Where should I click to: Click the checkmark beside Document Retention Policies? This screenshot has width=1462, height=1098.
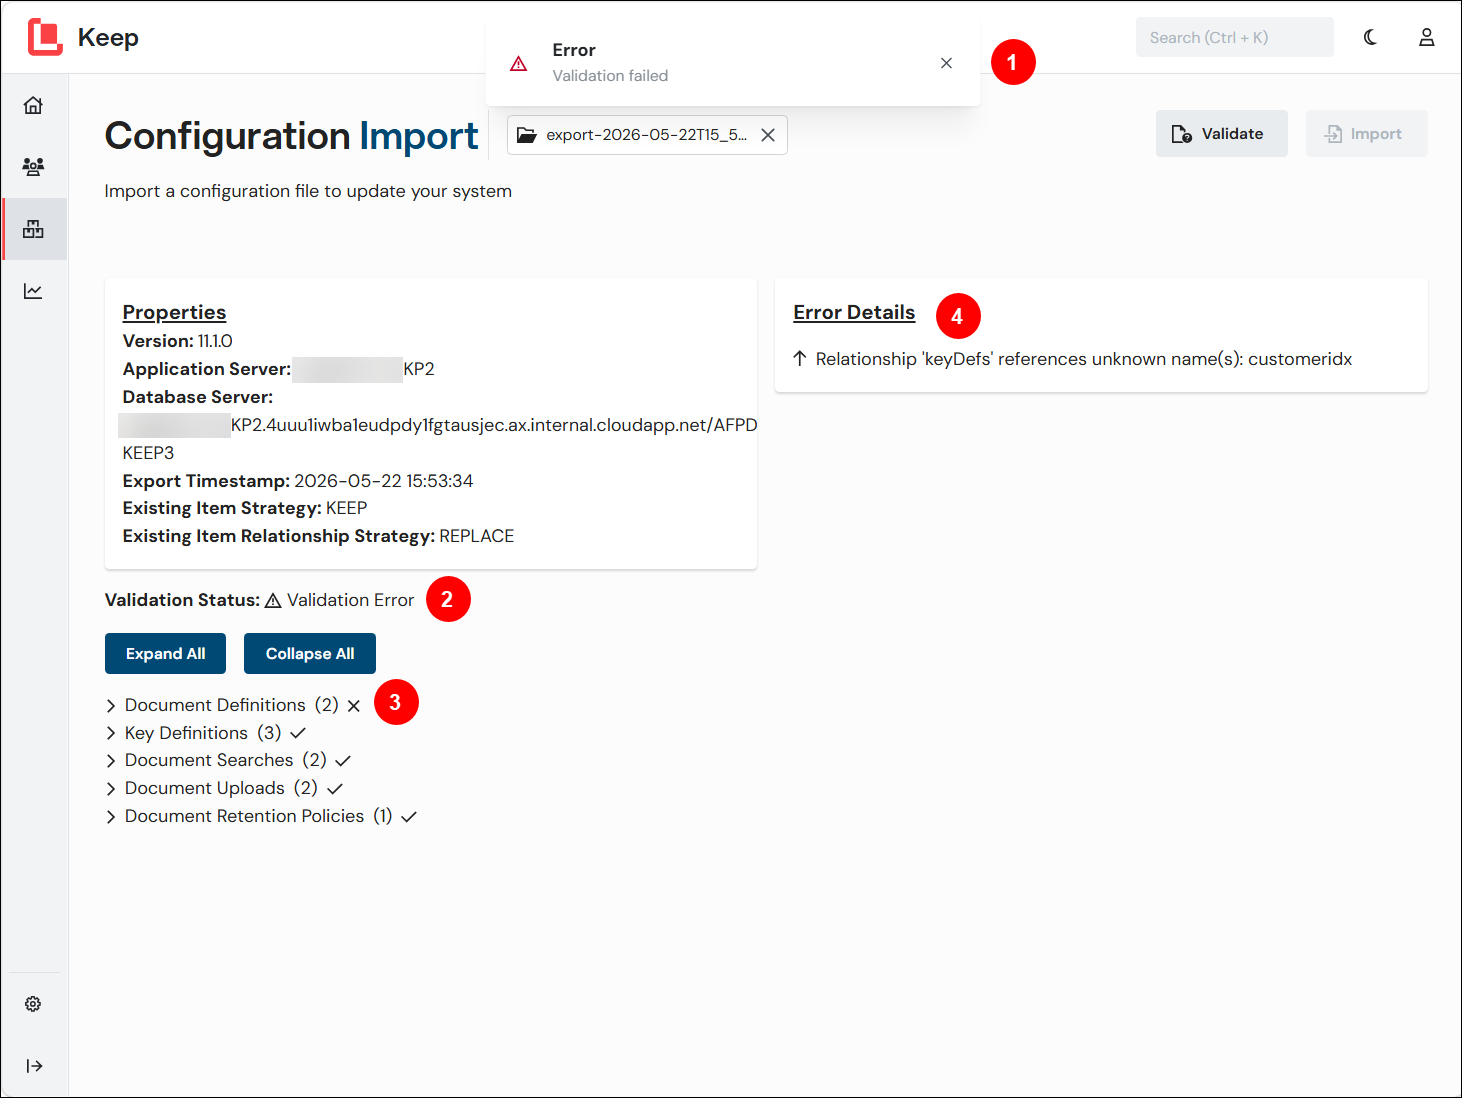click(409, 817)
